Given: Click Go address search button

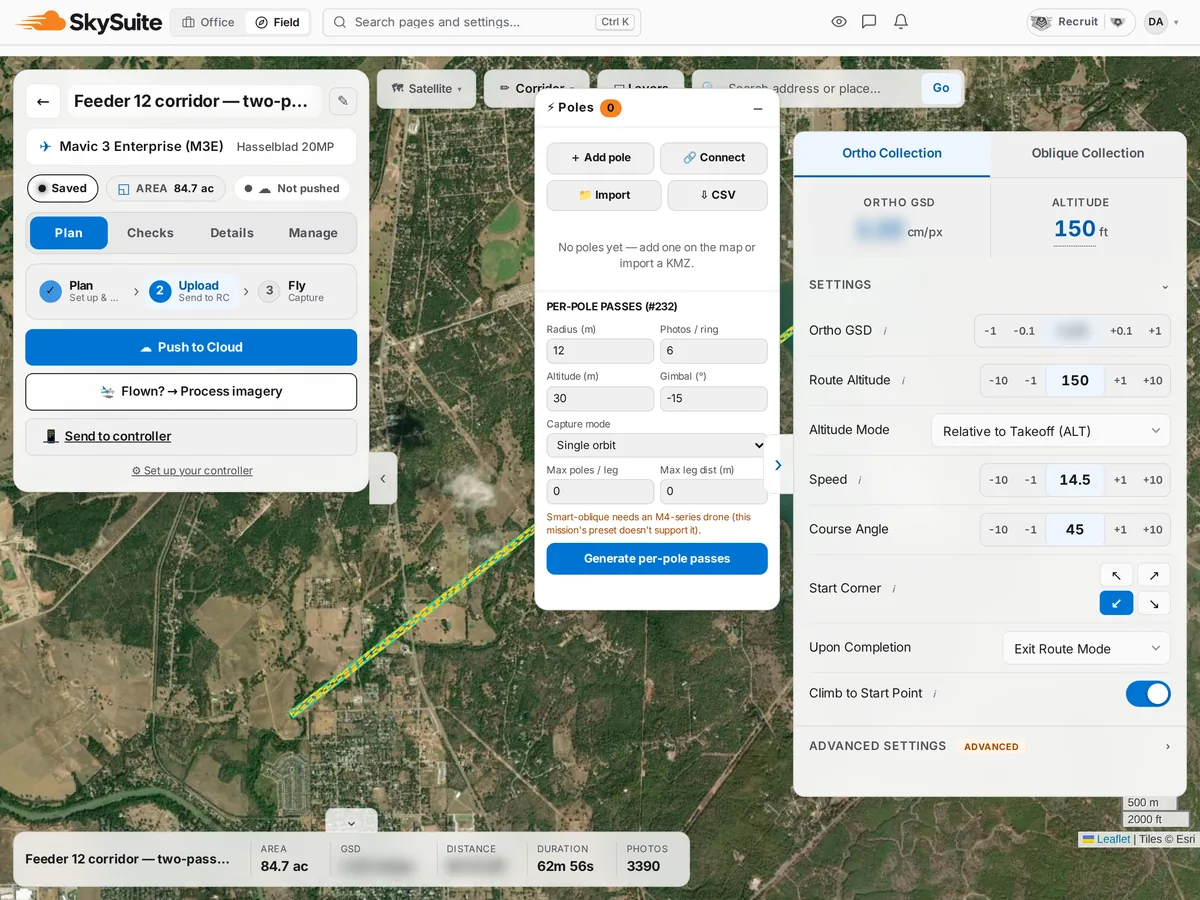Looking at the screenshot, I should coord(941,89).
